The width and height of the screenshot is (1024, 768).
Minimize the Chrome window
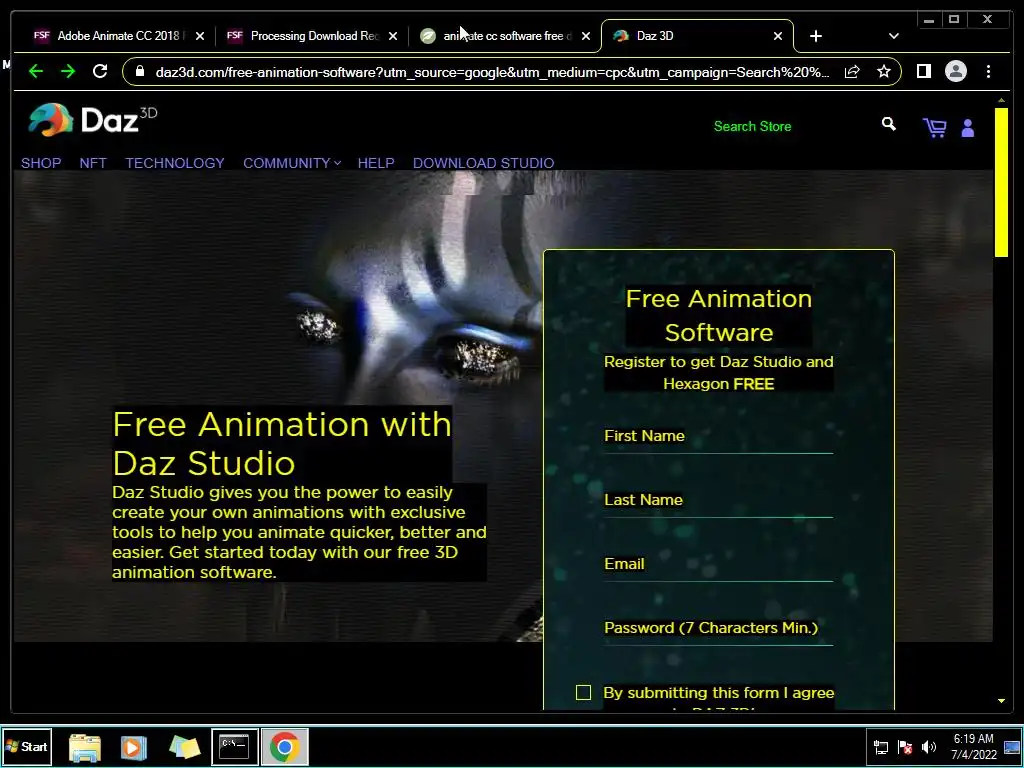point(929,20)
